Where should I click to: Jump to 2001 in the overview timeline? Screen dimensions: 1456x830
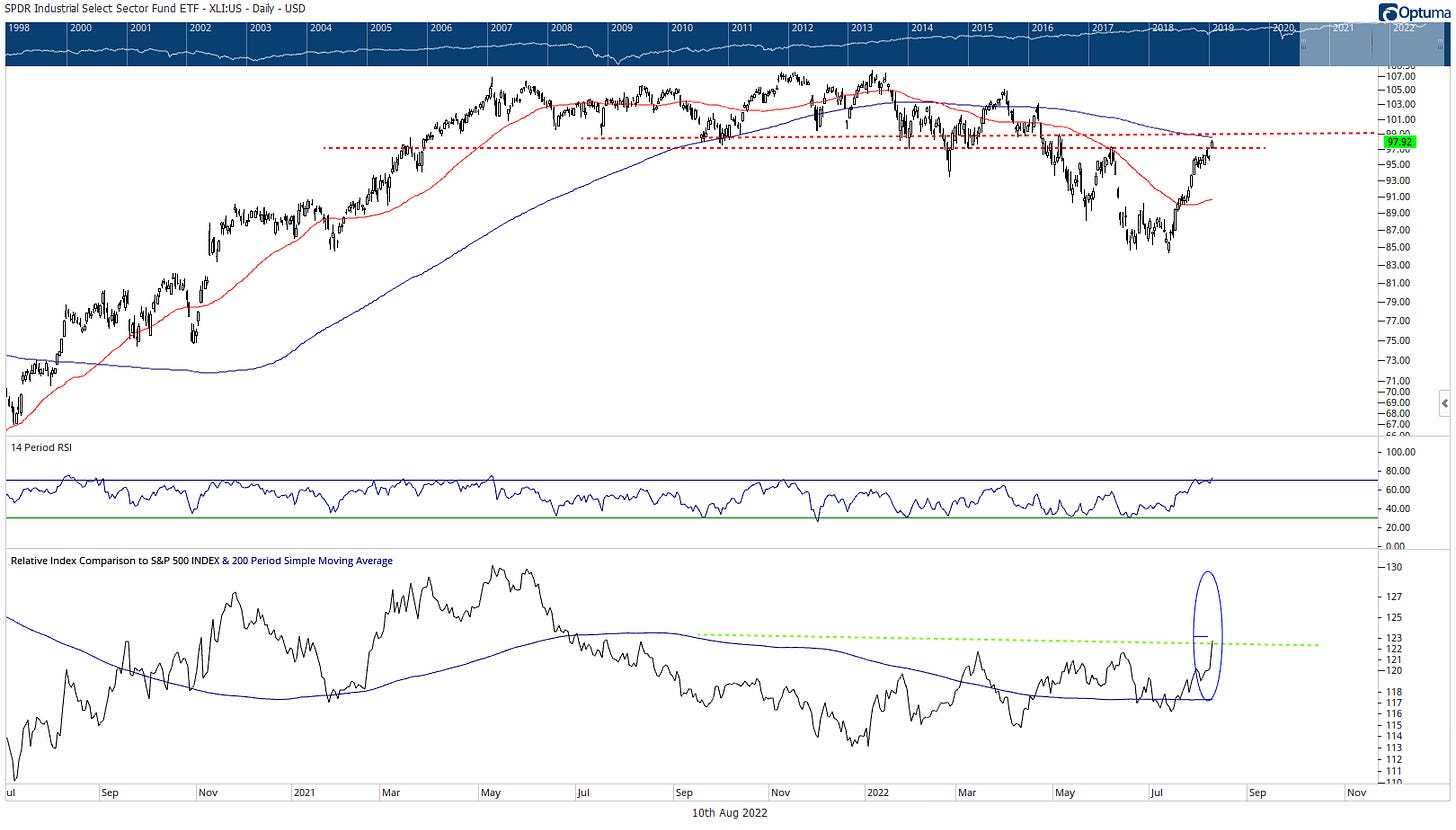(x=140, y=28)
